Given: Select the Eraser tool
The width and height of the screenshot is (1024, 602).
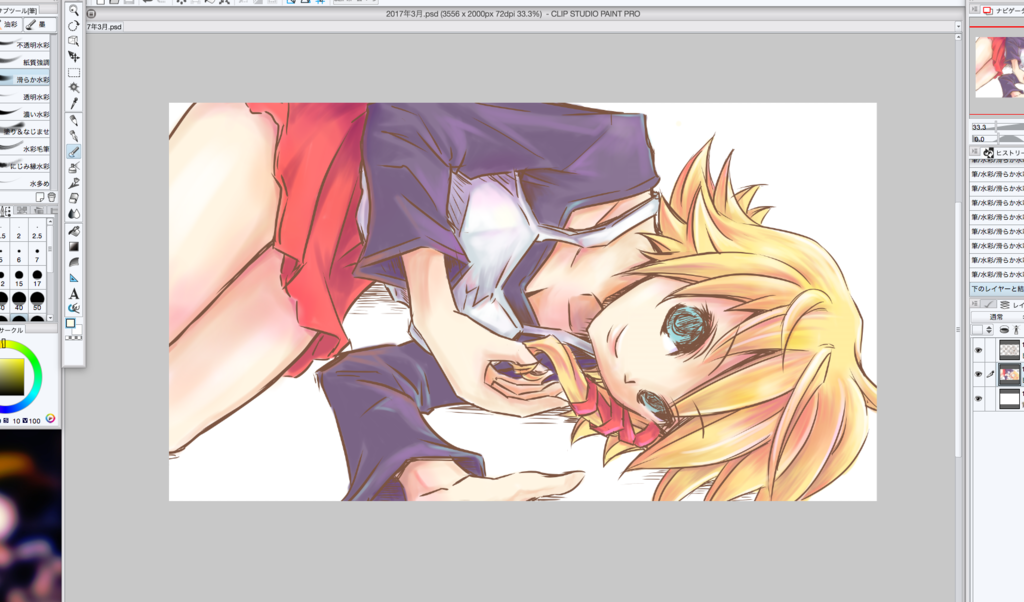Looking at the screenshot, I should click(x=74, y=198).
